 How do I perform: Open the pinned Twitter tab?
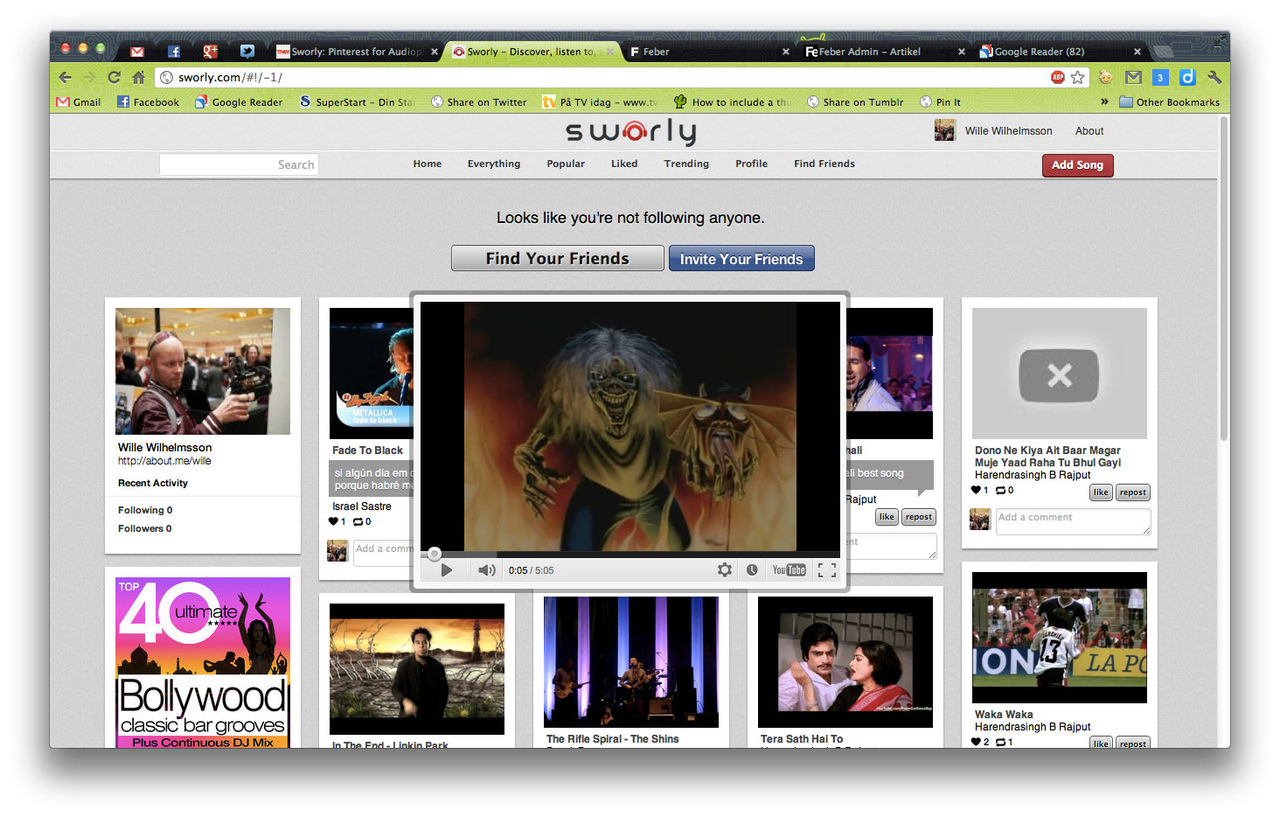coord(247,52)
